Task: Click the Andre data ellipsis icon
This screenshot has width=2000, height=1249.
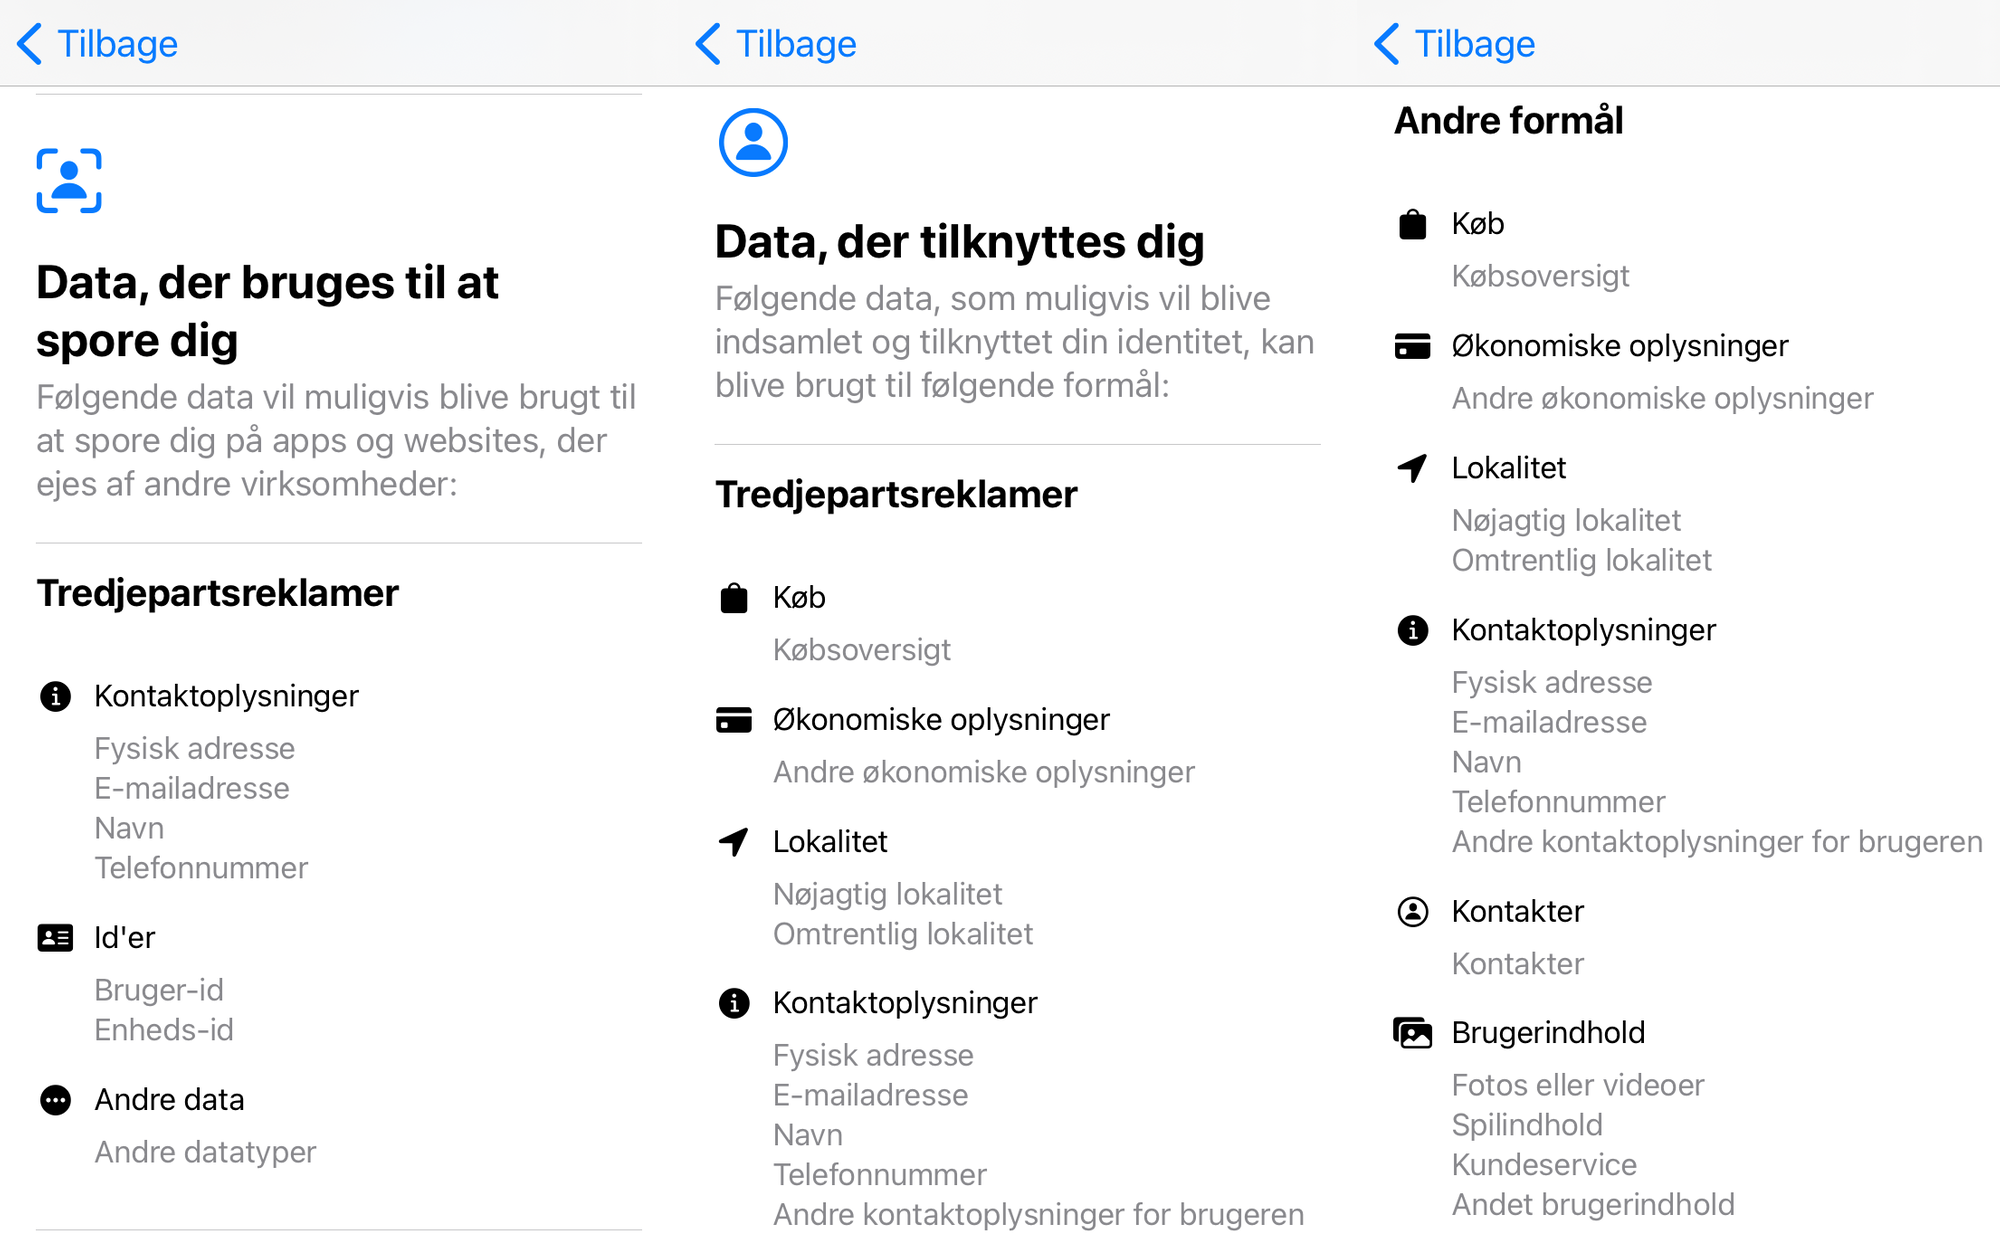Action: pos(55,1100)
